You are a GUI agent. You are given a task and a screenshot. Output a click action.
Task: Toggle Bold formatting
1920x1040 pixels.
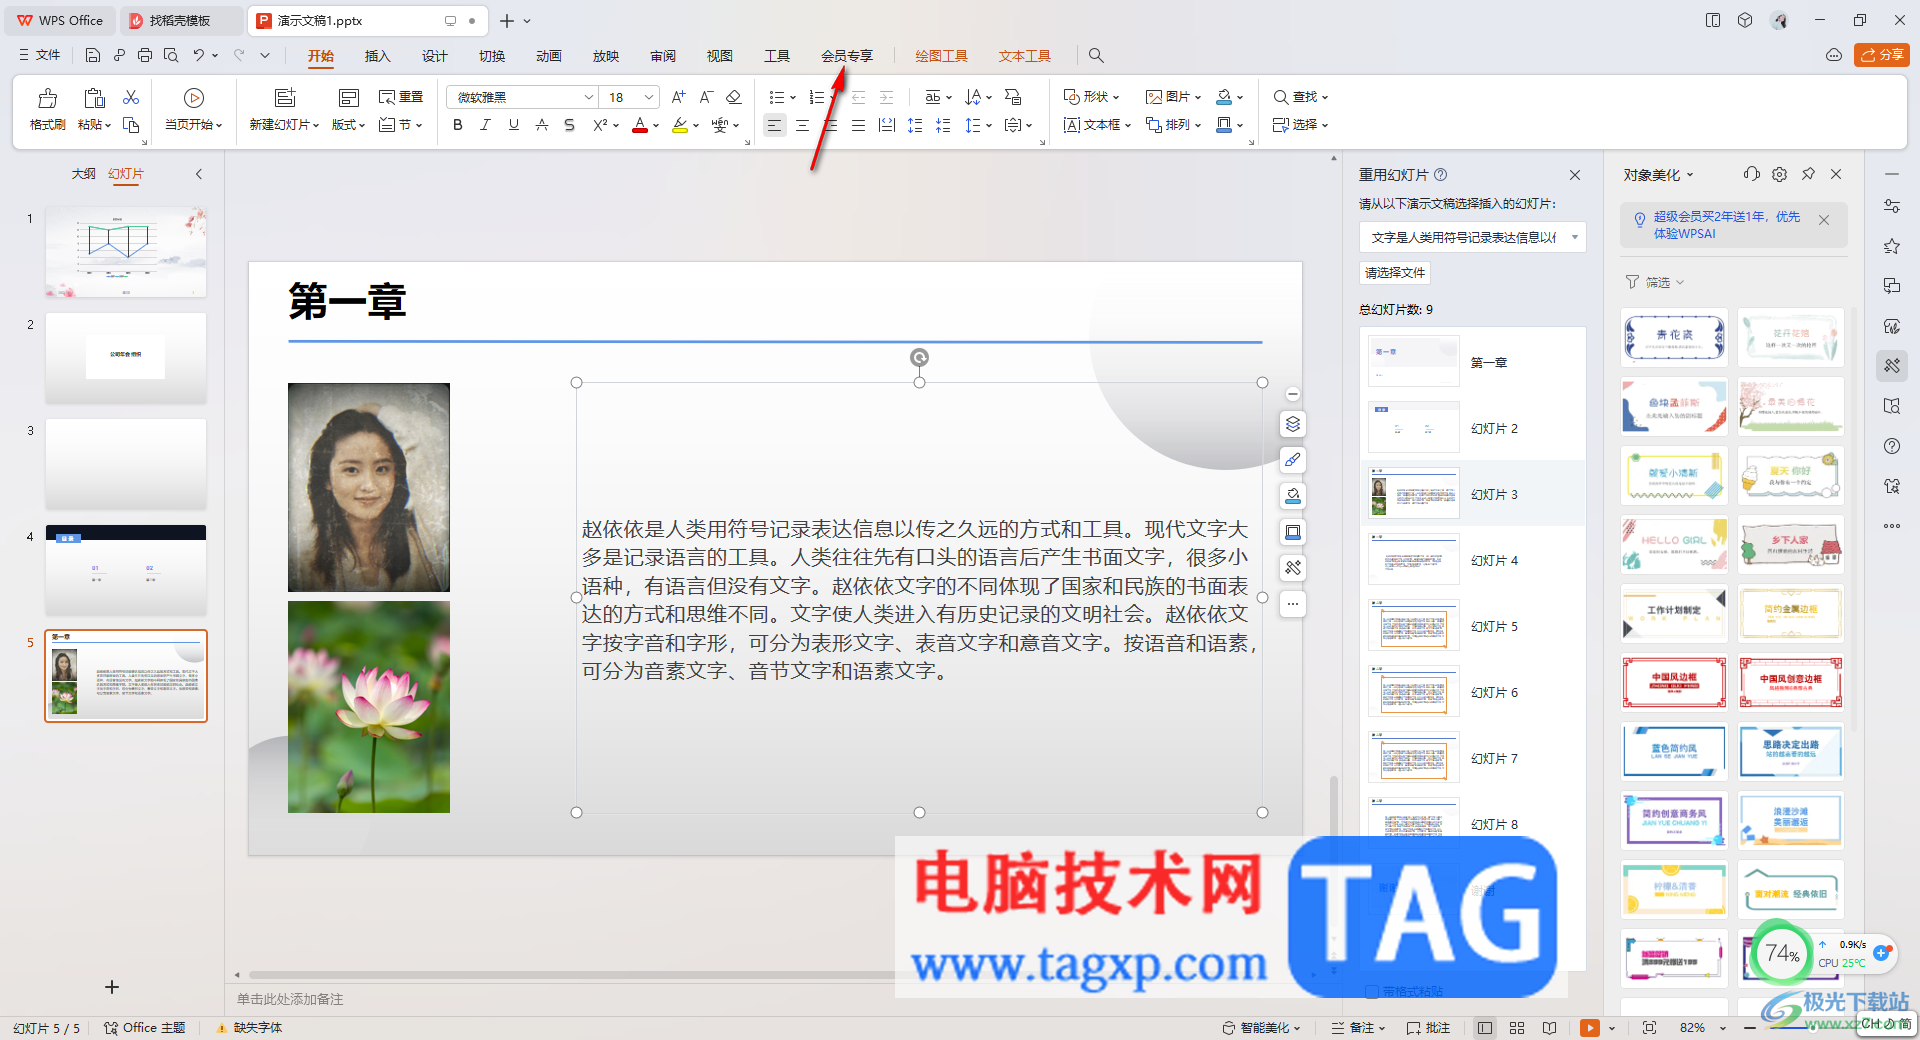tap(458, 125)
